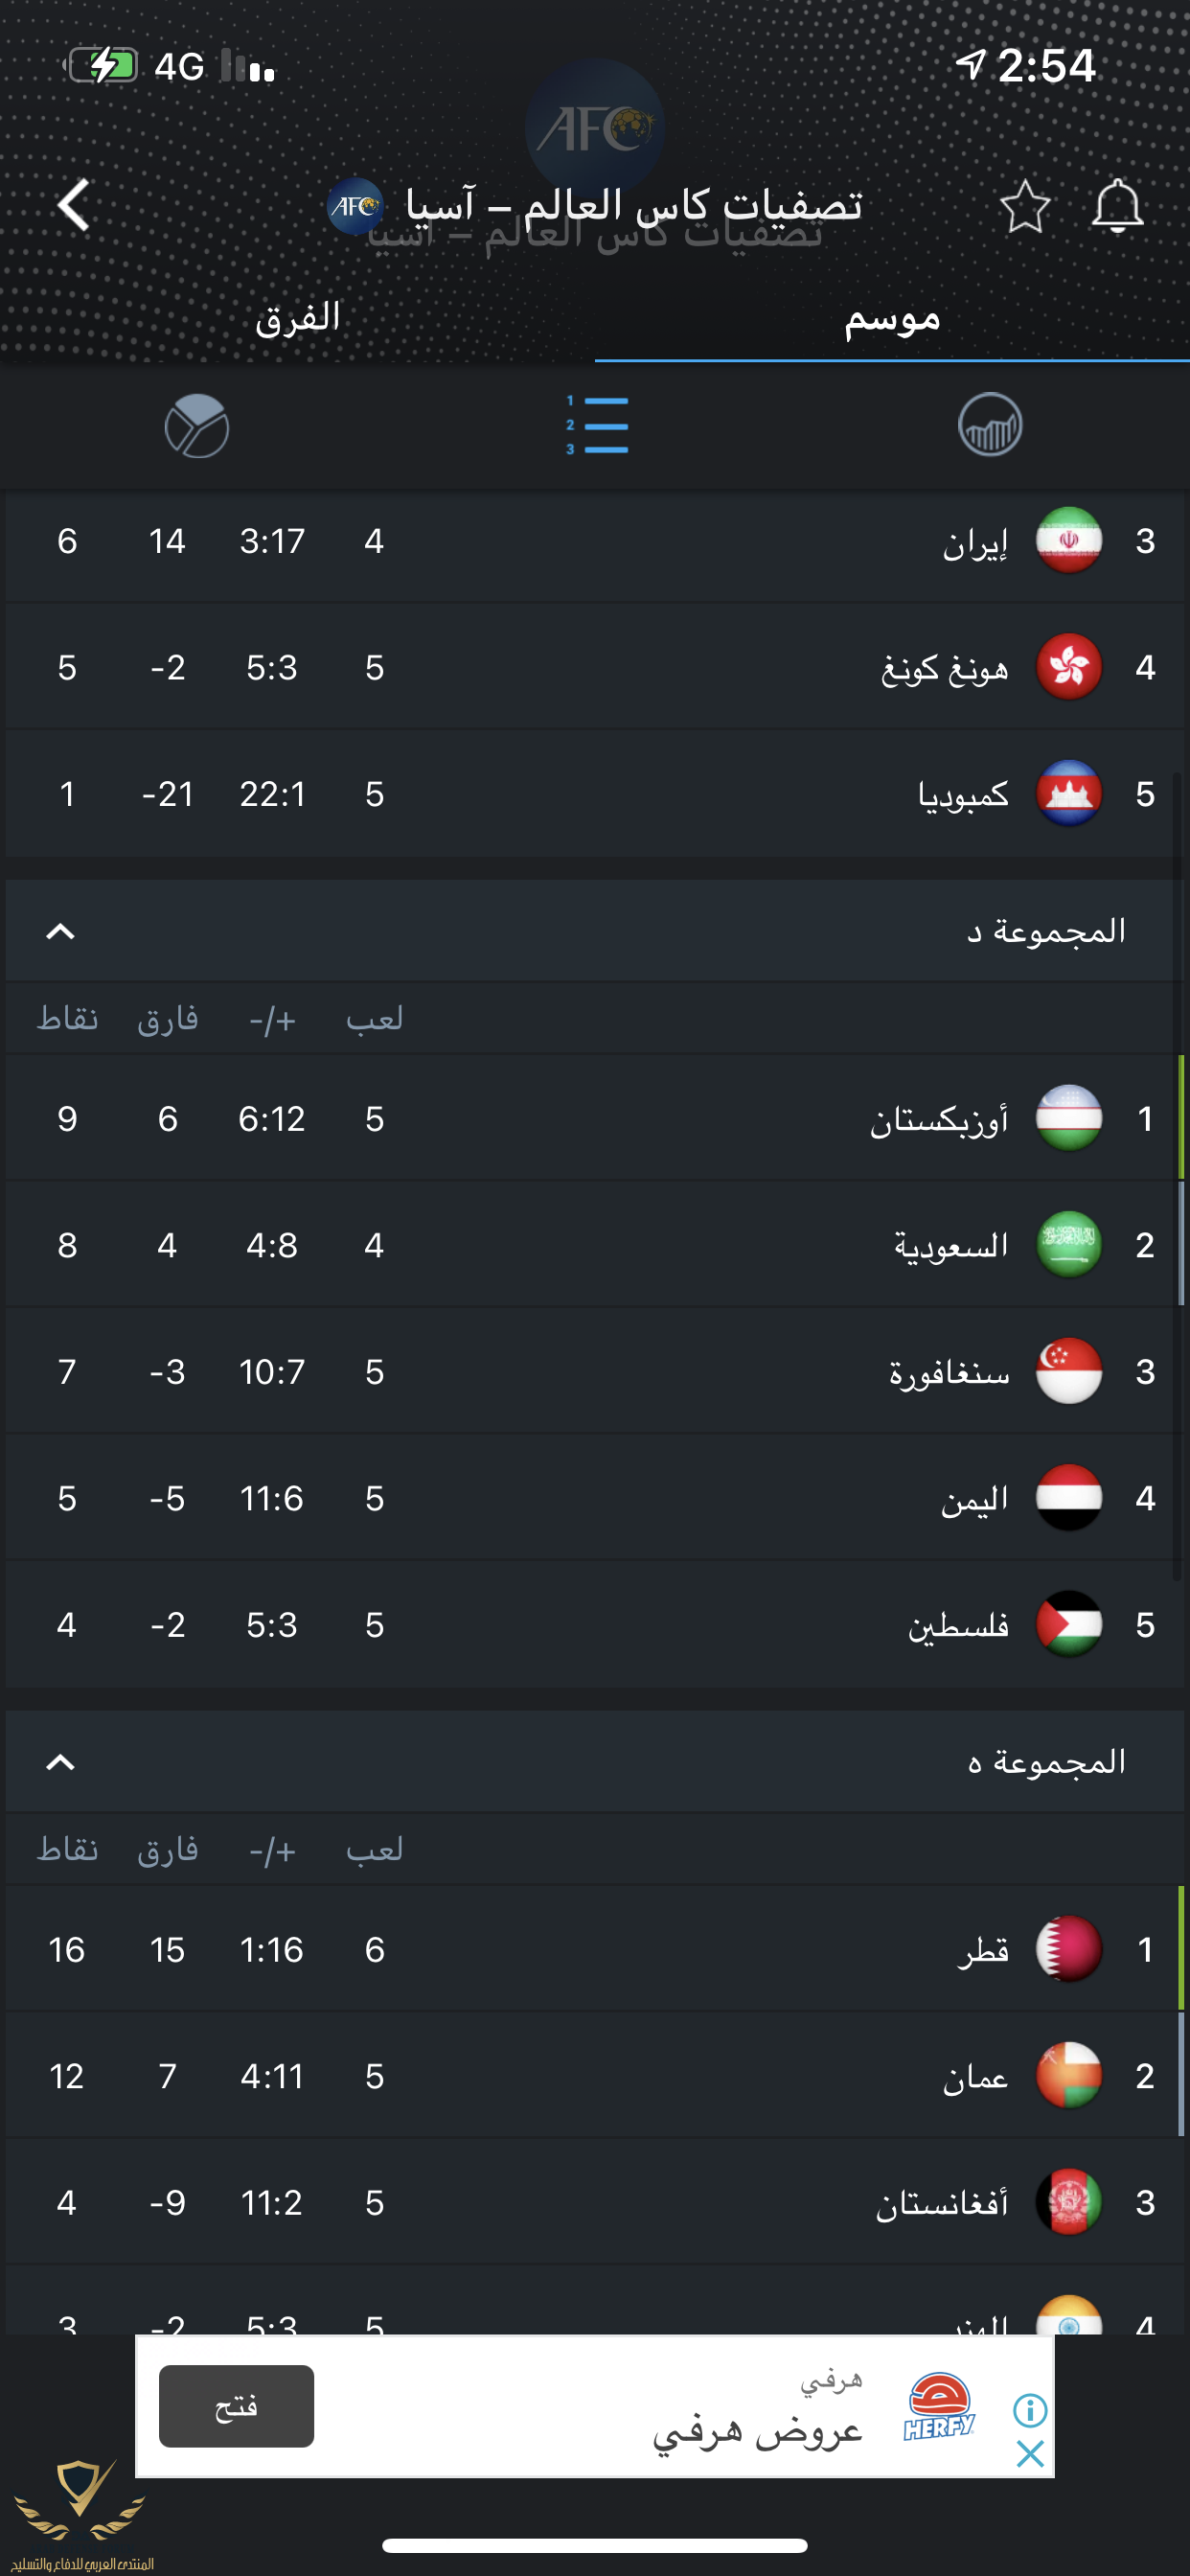This screenshot has width=1190, height=2576.
Task: Open the Iran flag team icon
Action: click(x=1068, y=540)
